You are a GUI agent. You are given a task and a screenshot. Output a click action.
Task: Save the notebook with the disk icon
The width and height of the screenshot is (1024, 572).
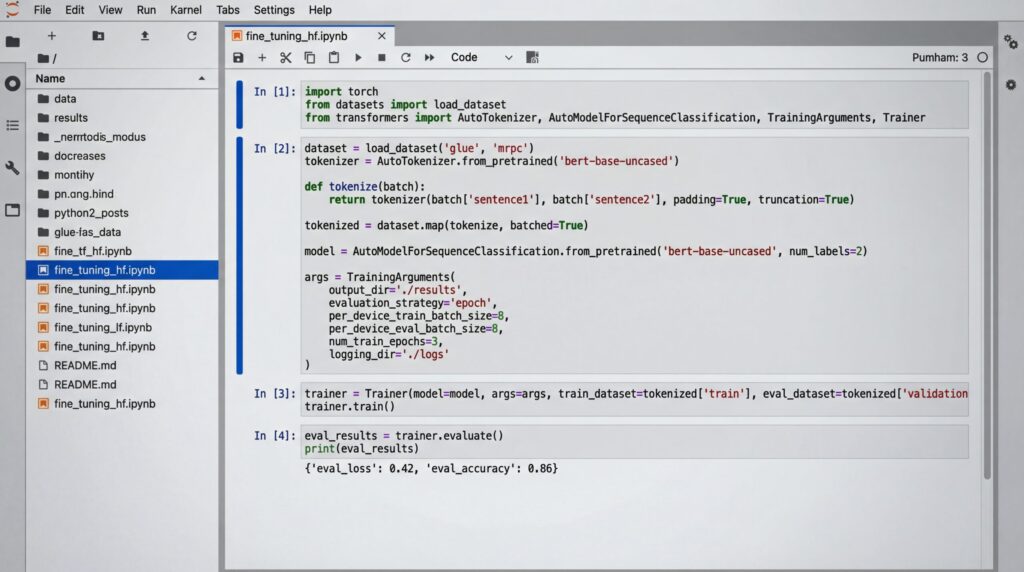(x=238, y=57)
